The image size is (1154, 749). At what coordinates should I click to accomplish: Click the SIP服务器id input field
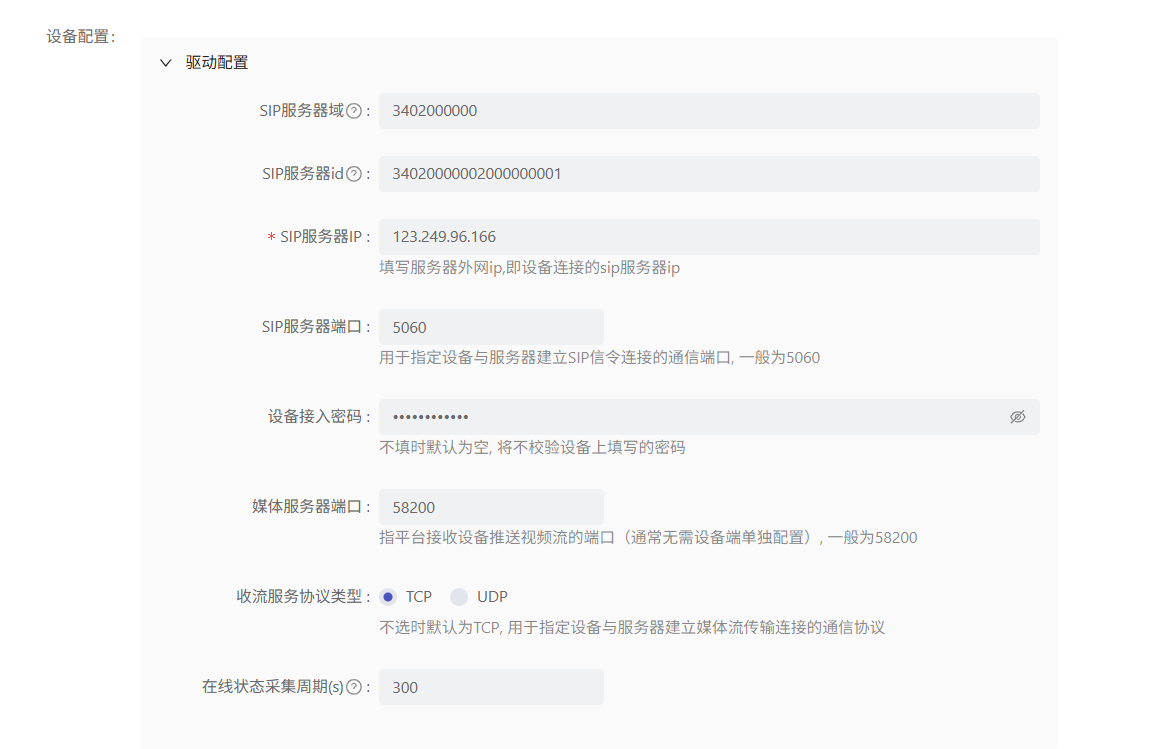pos(708,174)
